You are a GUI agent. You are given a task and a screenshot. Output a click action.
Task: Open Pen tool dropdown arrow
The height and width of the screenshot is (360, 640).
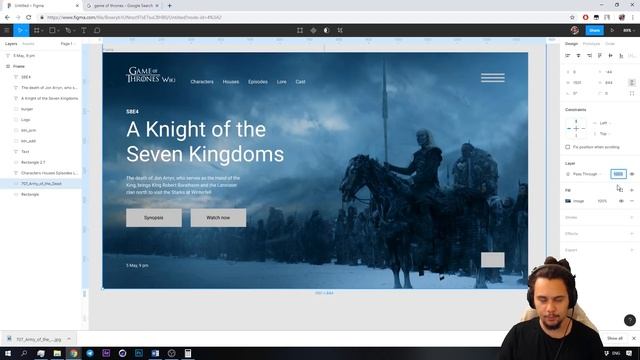point(74,31)
